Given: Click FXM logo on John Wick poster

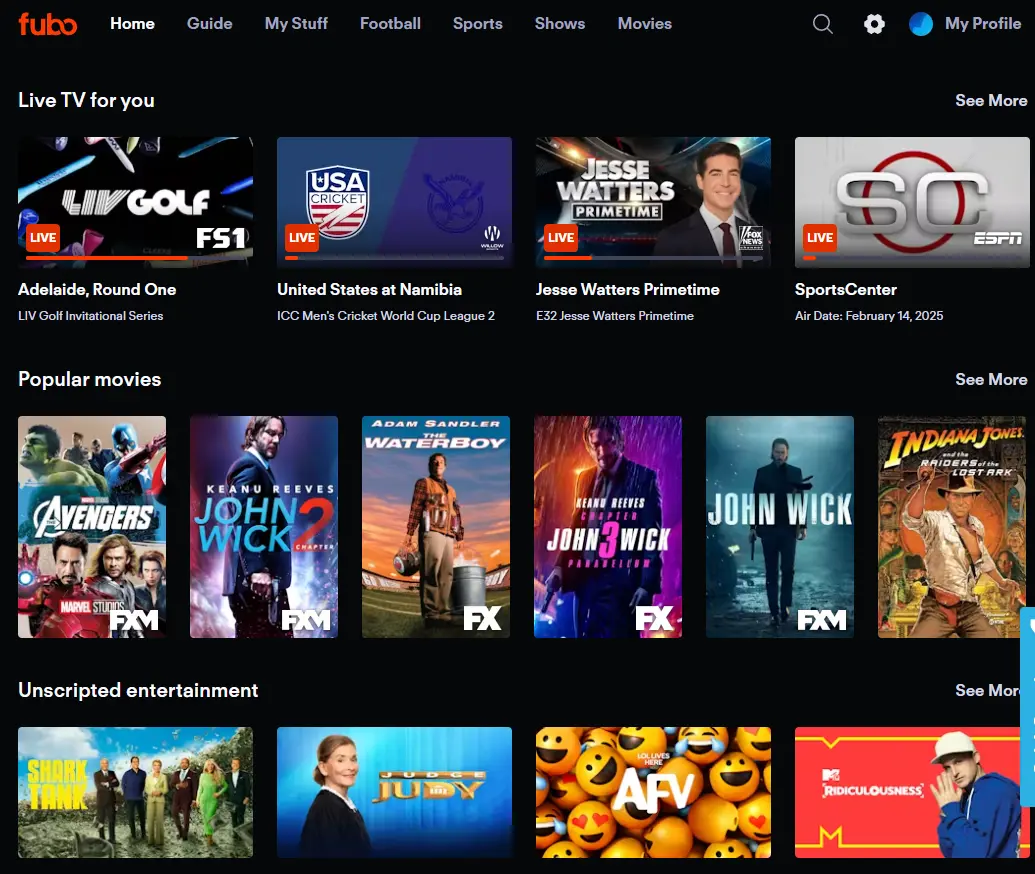Looking at the screenshot, I should click(822, 620).
